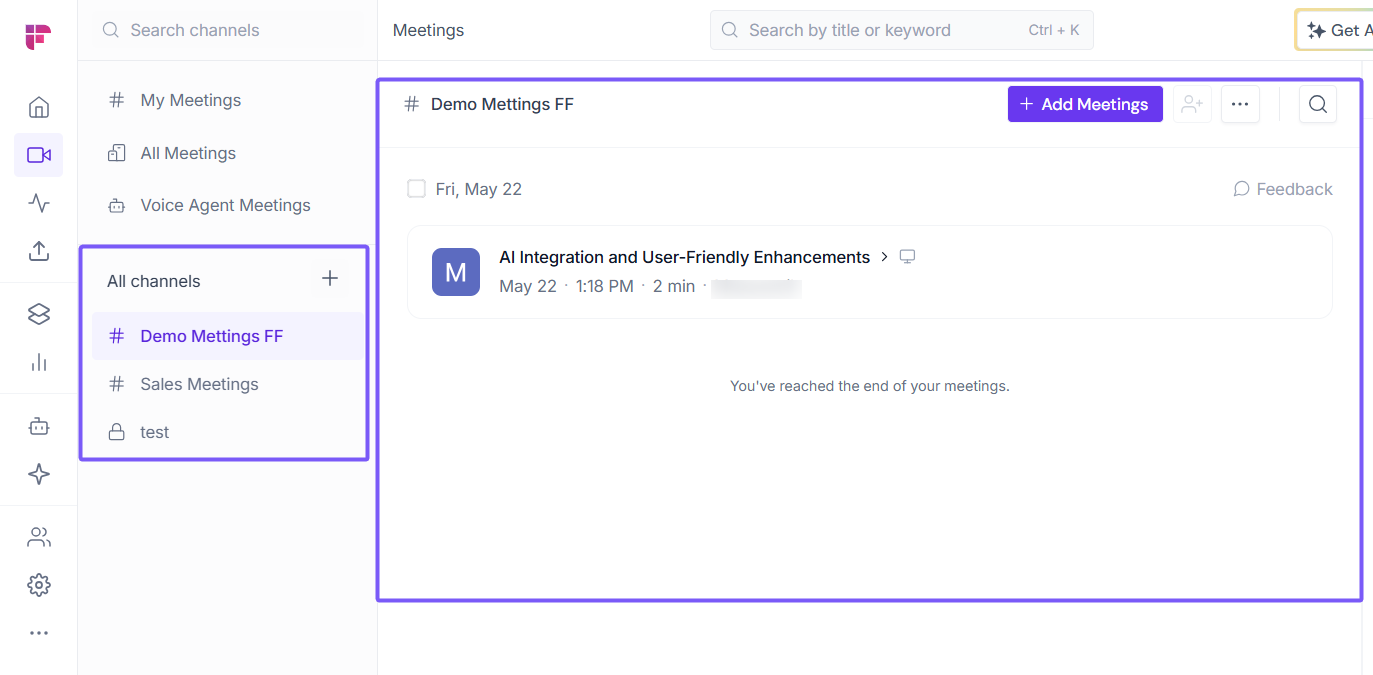
Task: Select the video camera Meetings icon
Action: point(39,155)
